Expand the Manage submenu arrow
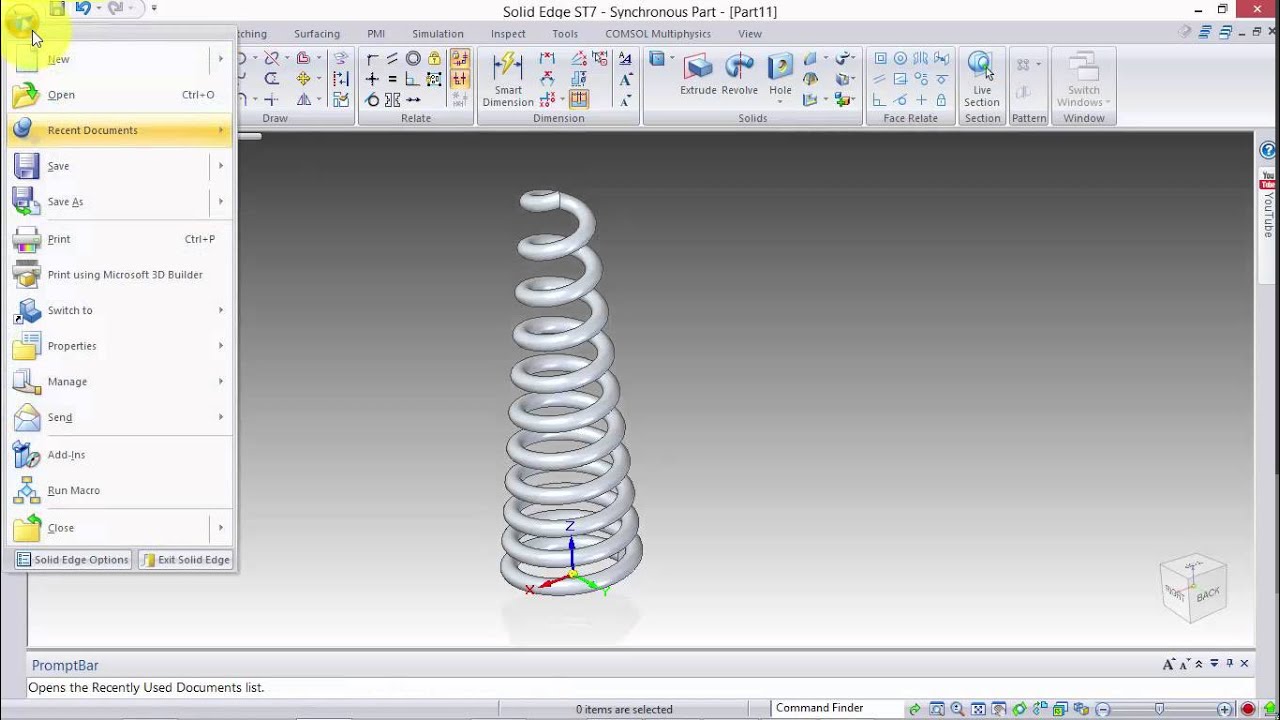Image resolution: width=1280 pixels, height=720 pixels. [221, 382]
